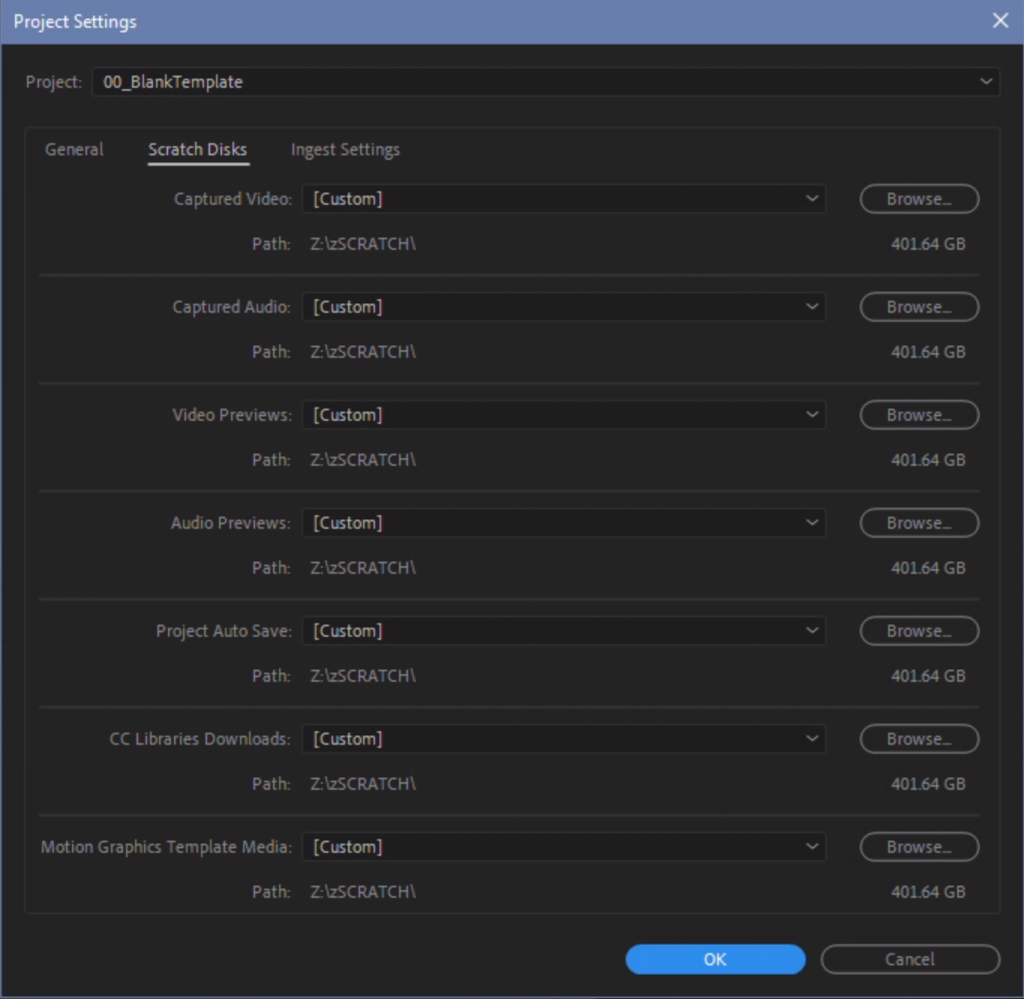The image size is (1024, 999).
Task: Expand the Project Auto Save dropdown
Action: tap(564, 631)
